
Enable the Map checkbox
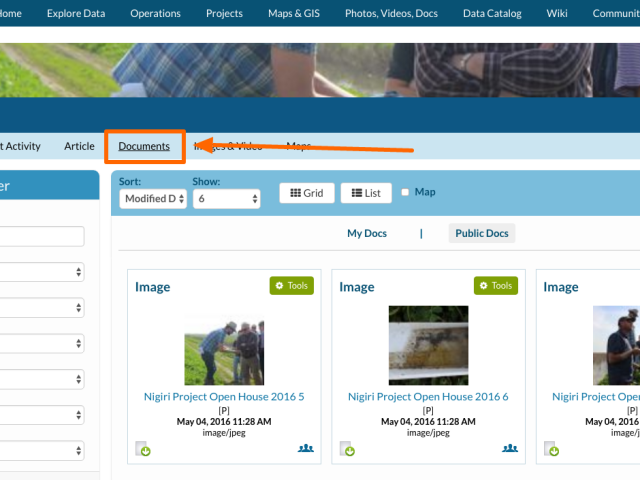point(405,192)
